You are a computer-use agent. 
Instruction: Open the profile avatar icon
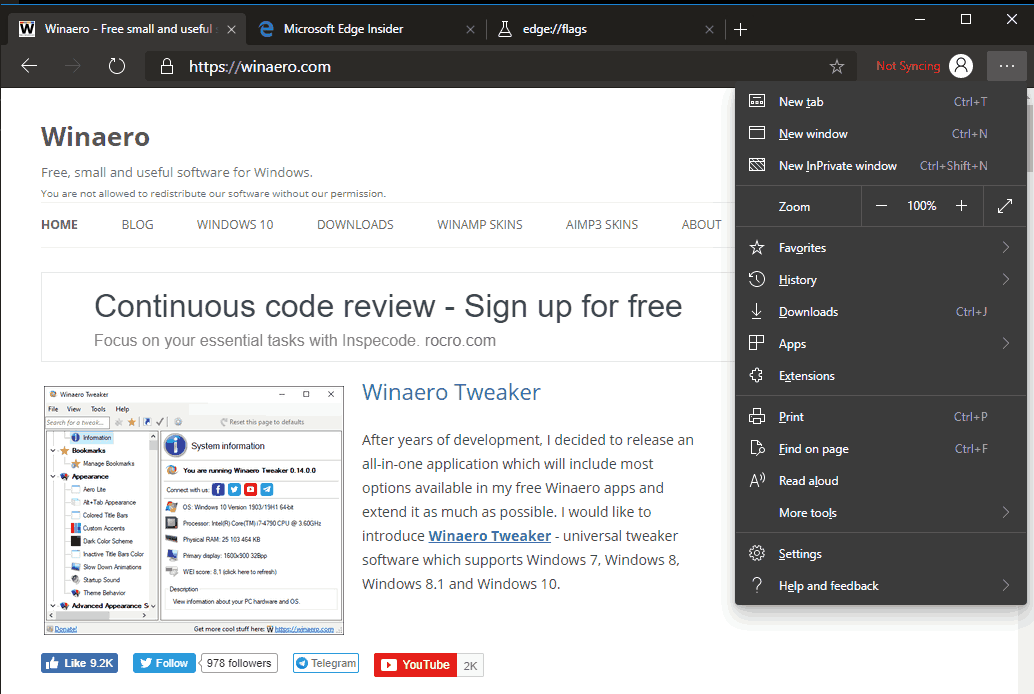tap(961, 65)
